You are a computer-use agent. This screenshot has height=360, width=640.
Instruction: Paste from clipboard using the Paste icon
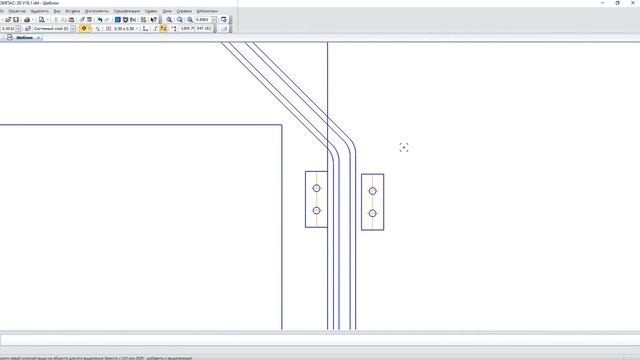coord(71,20)
